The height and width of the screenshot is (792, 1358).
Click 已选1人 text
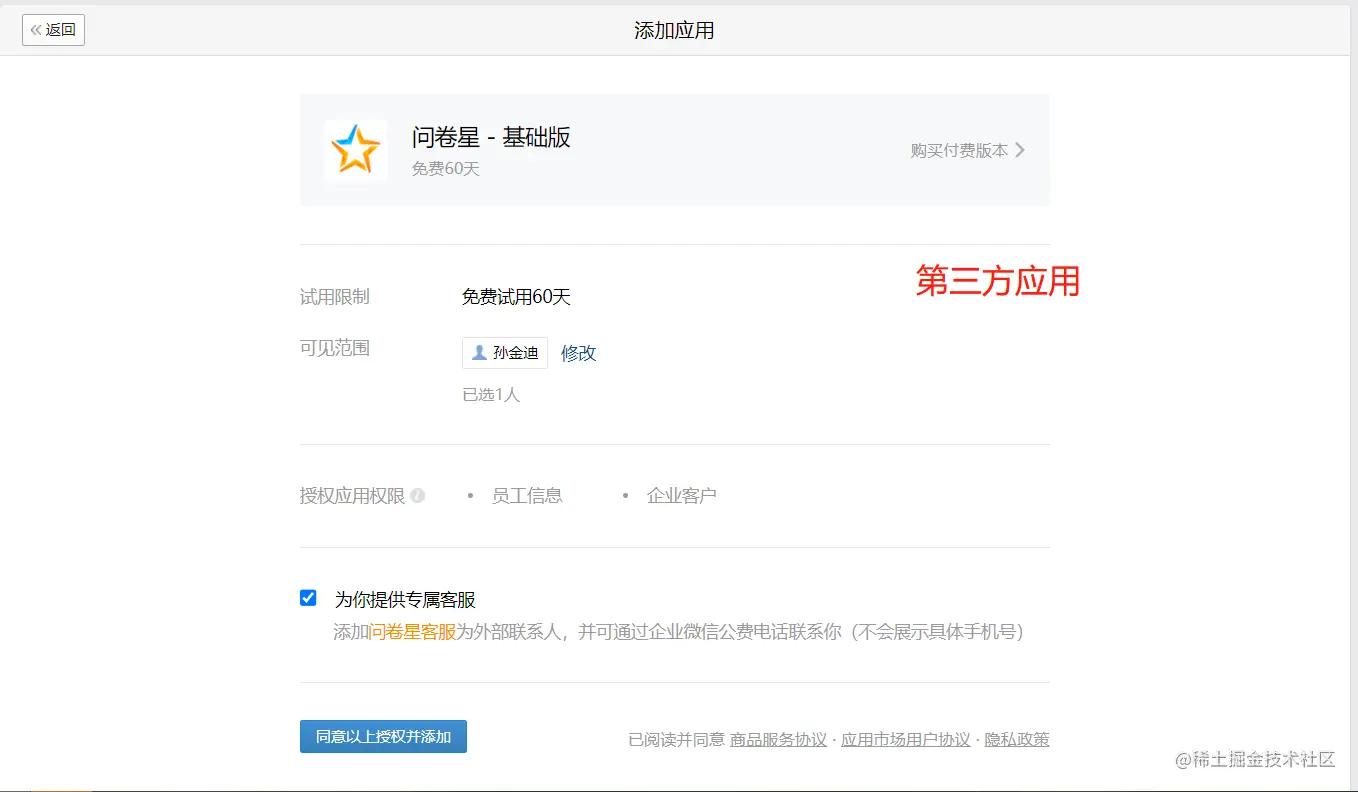pos(491,395)
